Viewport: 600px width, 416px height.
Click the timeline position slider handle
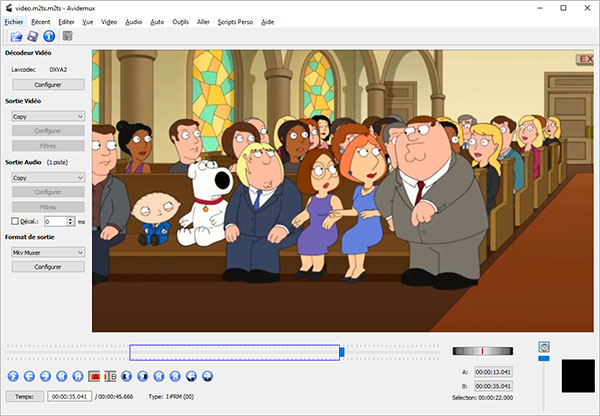pos(342,352)
